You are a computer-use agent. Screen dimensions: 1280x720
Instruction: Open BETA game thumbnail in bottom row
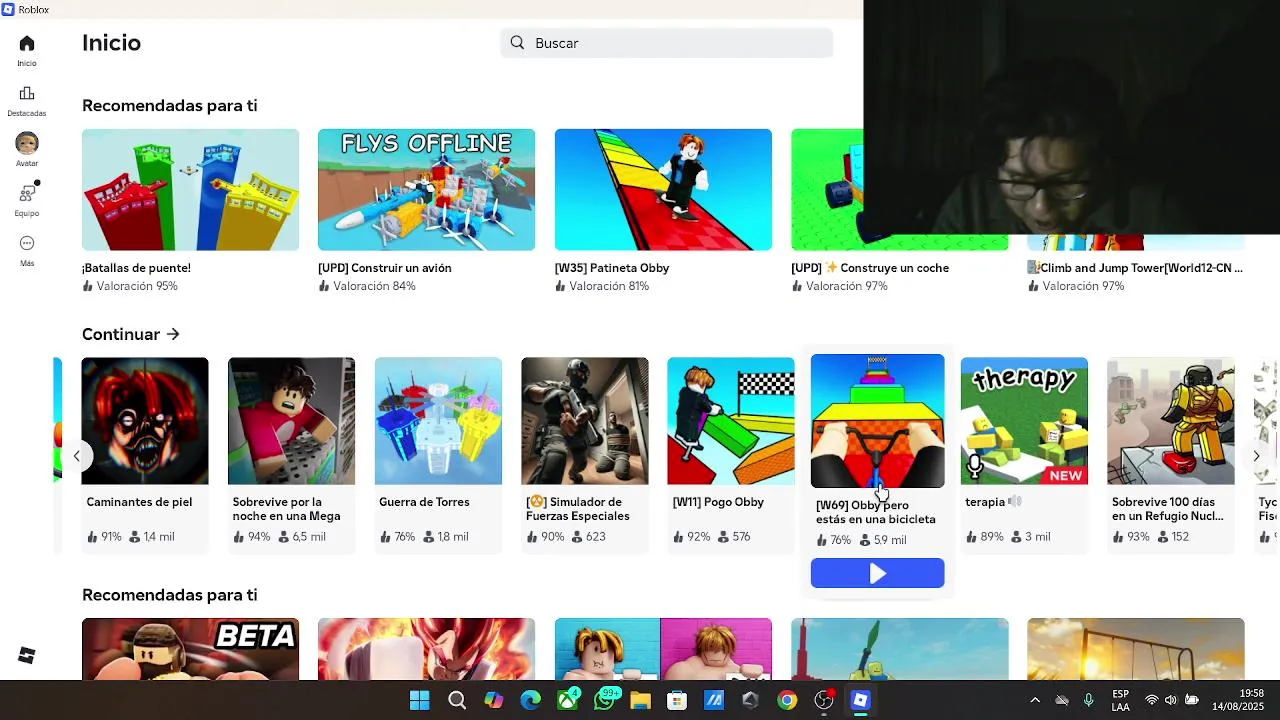190,649
